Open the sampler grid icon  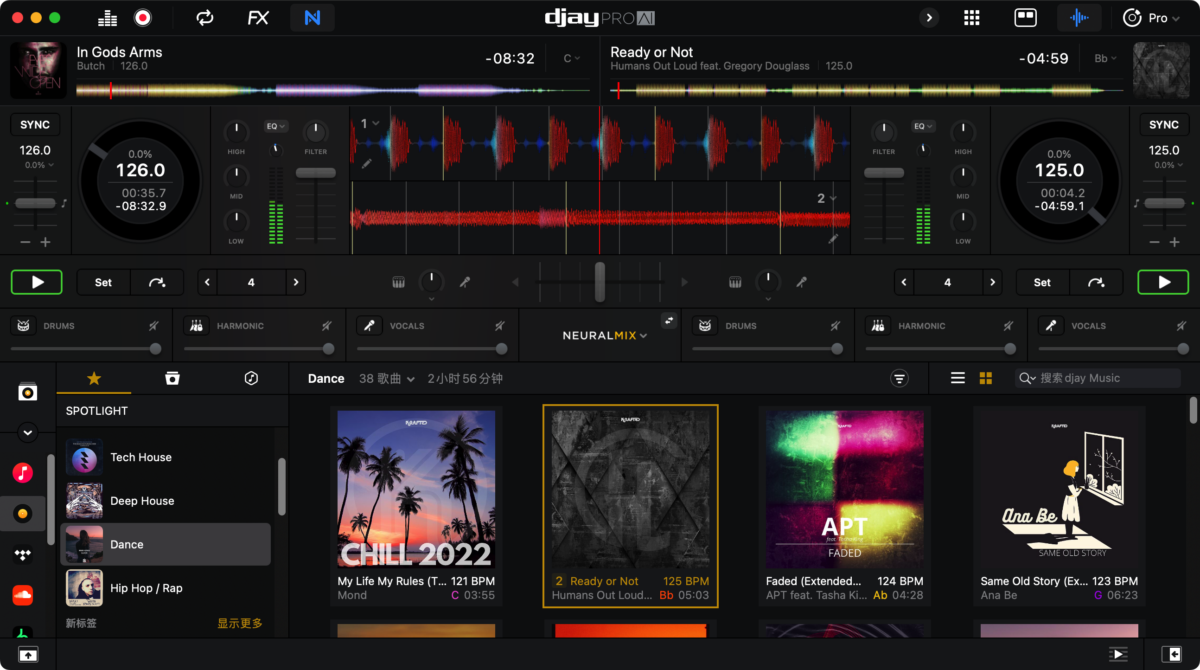(971, 18)
